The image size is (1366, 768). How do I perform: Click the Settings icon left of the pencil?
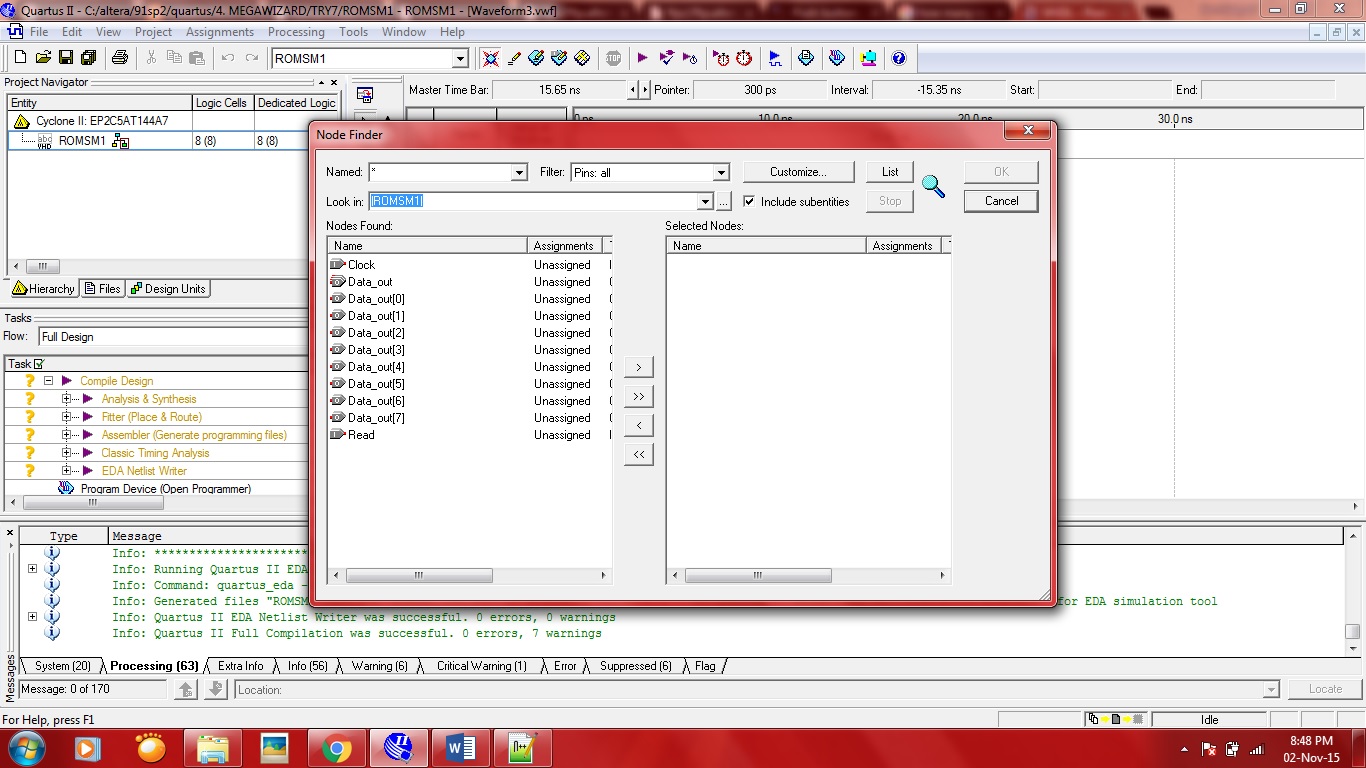coord(491,58)
